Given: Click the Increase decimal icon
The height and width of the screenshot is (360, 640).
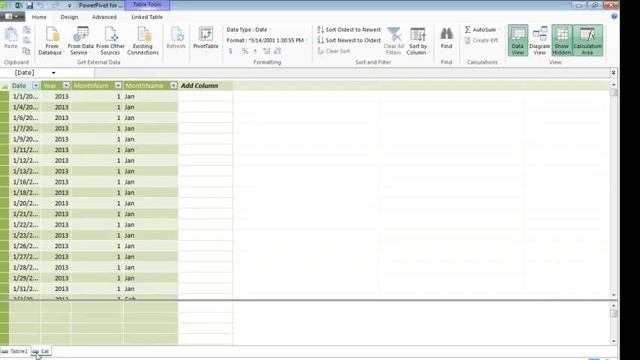Looking at the screenshot, I should [267, 51].
